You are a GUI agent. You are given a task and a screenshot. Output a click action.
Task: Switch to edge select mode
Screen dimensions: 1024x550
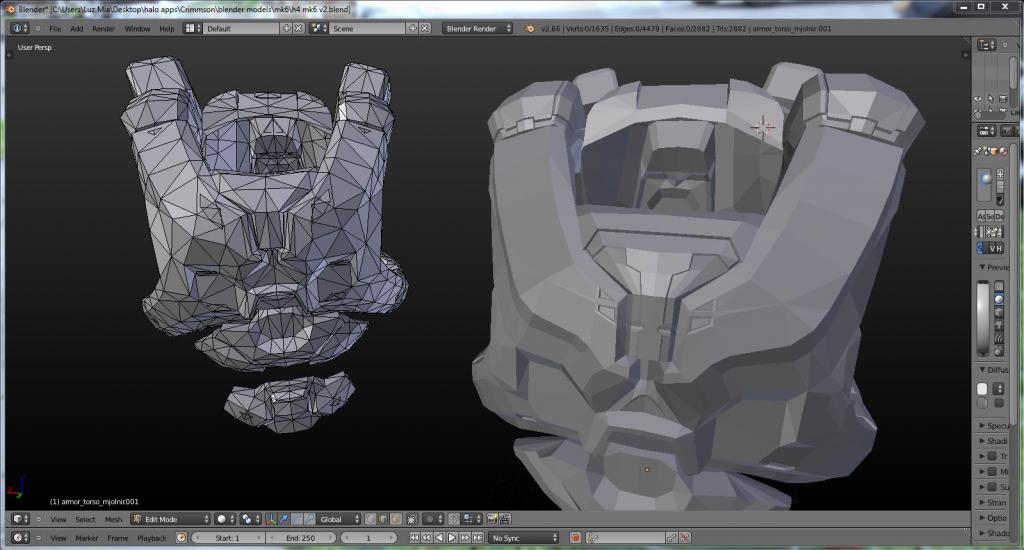383,519
